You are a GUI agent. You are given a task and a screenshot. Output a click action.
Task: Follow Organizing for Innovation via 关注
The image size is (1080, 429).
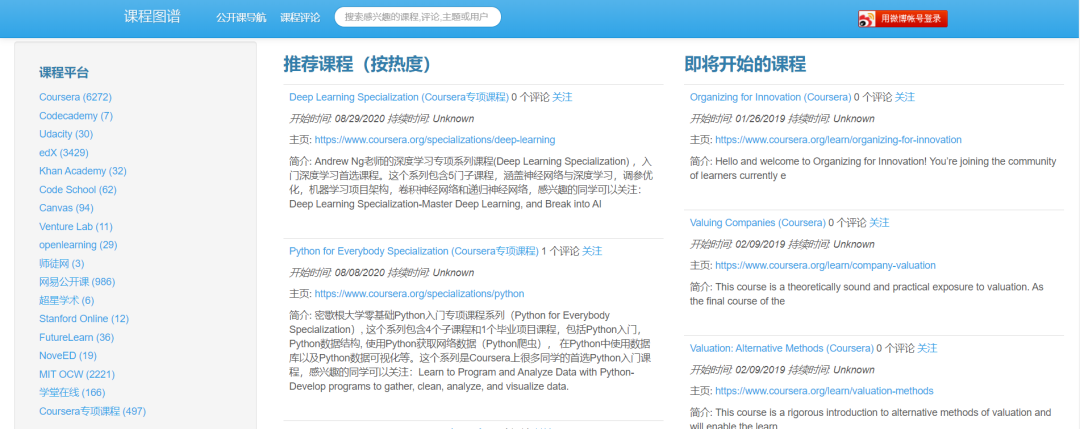904,97
